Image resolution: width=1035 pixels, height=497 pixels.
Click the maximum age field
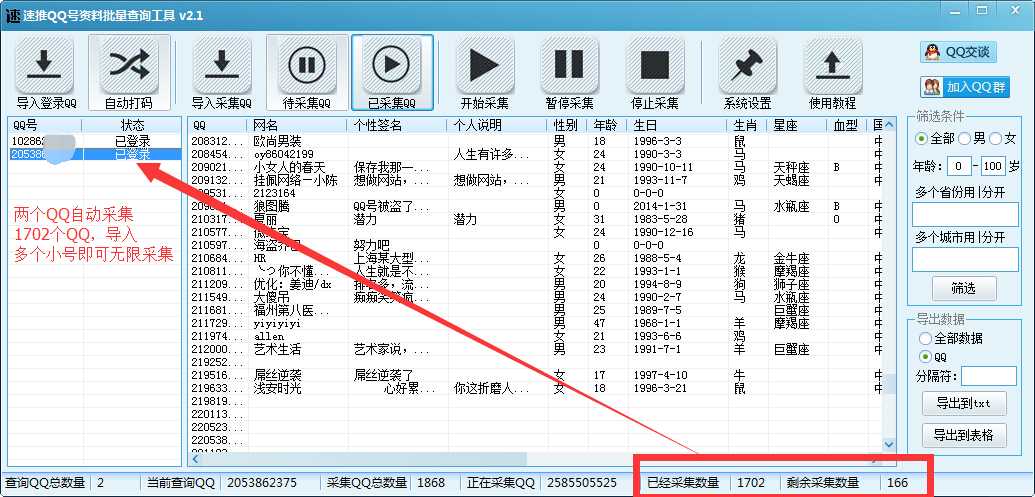(x=993, y=166)
